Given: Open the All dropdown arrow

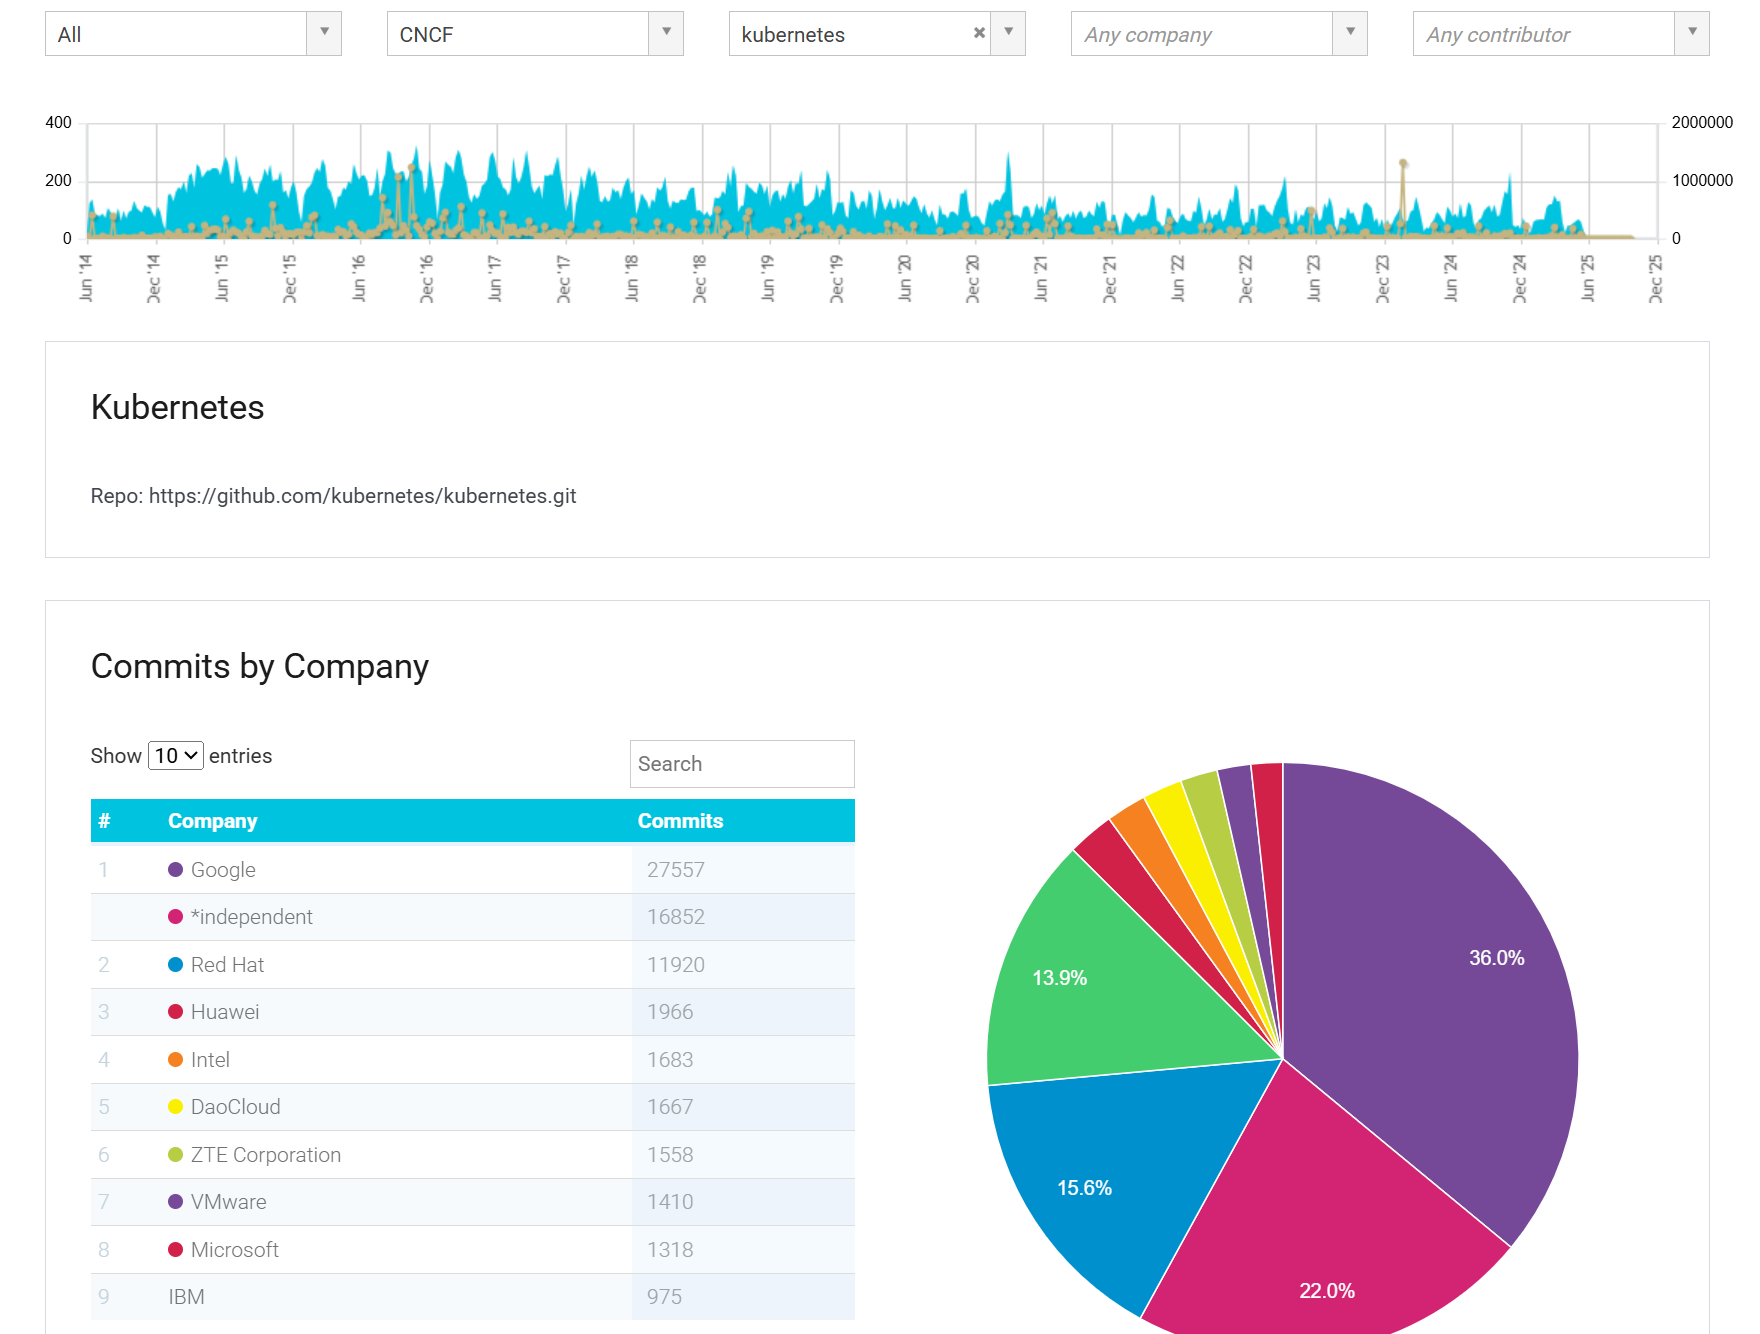Looking at the screenshot, I should (x=324, y=33).
